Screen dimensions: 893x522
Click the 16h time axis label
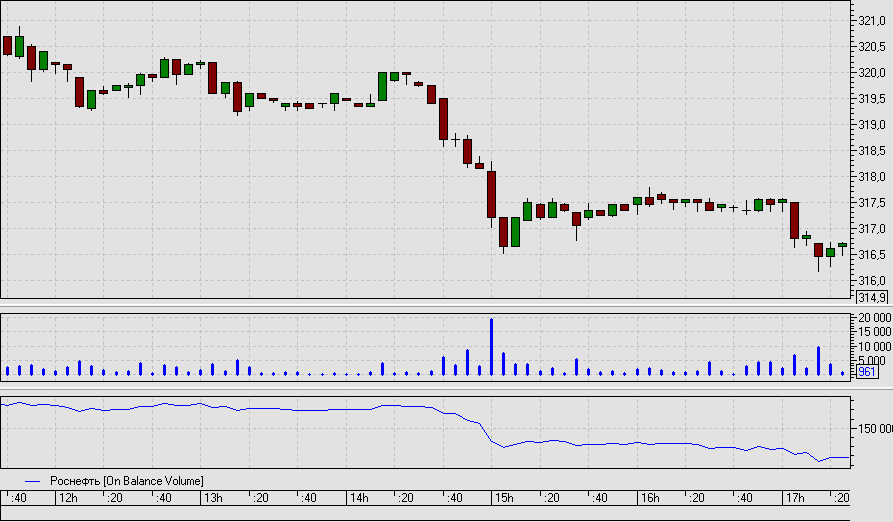pos(650,498)
